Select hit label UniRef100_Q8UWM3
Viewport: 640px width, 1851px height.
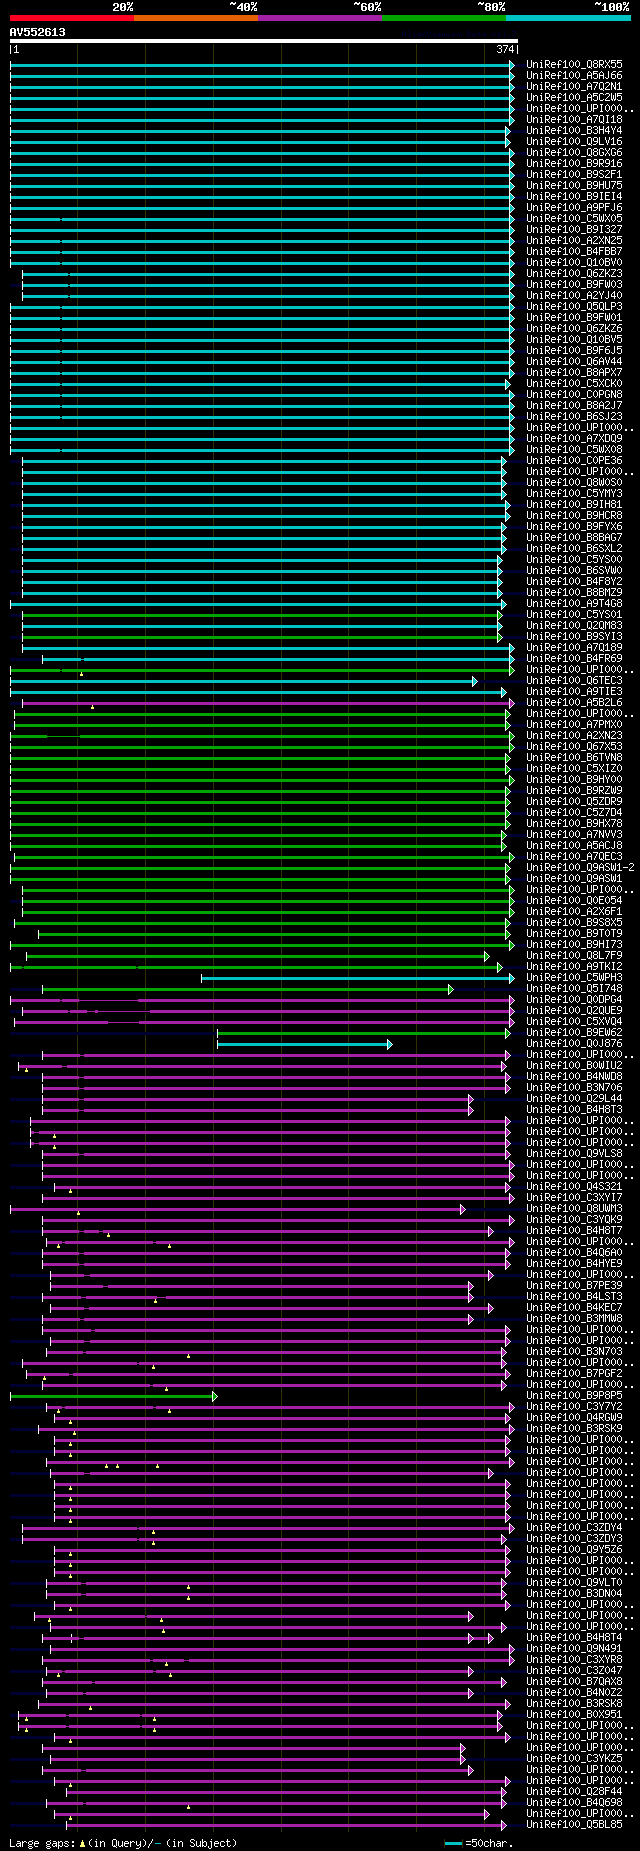click(x=574, y=1209)
